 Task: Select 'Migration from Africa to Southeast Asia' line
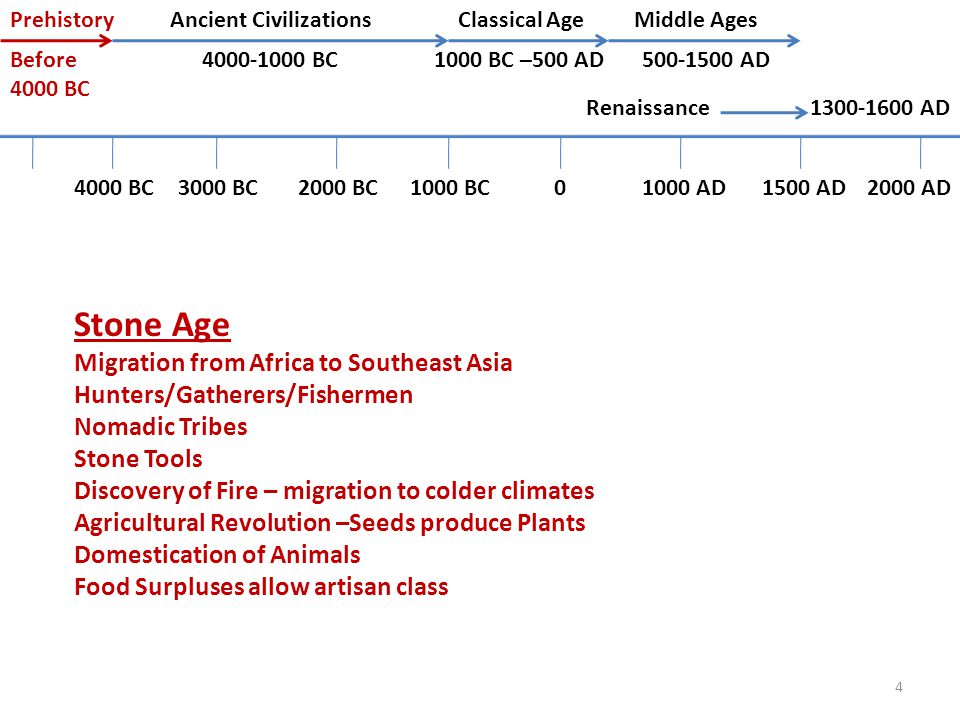pos(293,363)
